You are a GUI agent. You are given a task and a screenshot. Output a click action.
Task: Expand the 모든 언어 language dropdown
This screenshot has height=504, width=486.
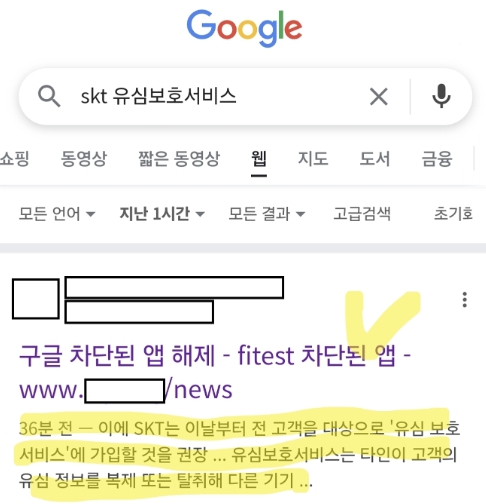(x=57, y=214)
